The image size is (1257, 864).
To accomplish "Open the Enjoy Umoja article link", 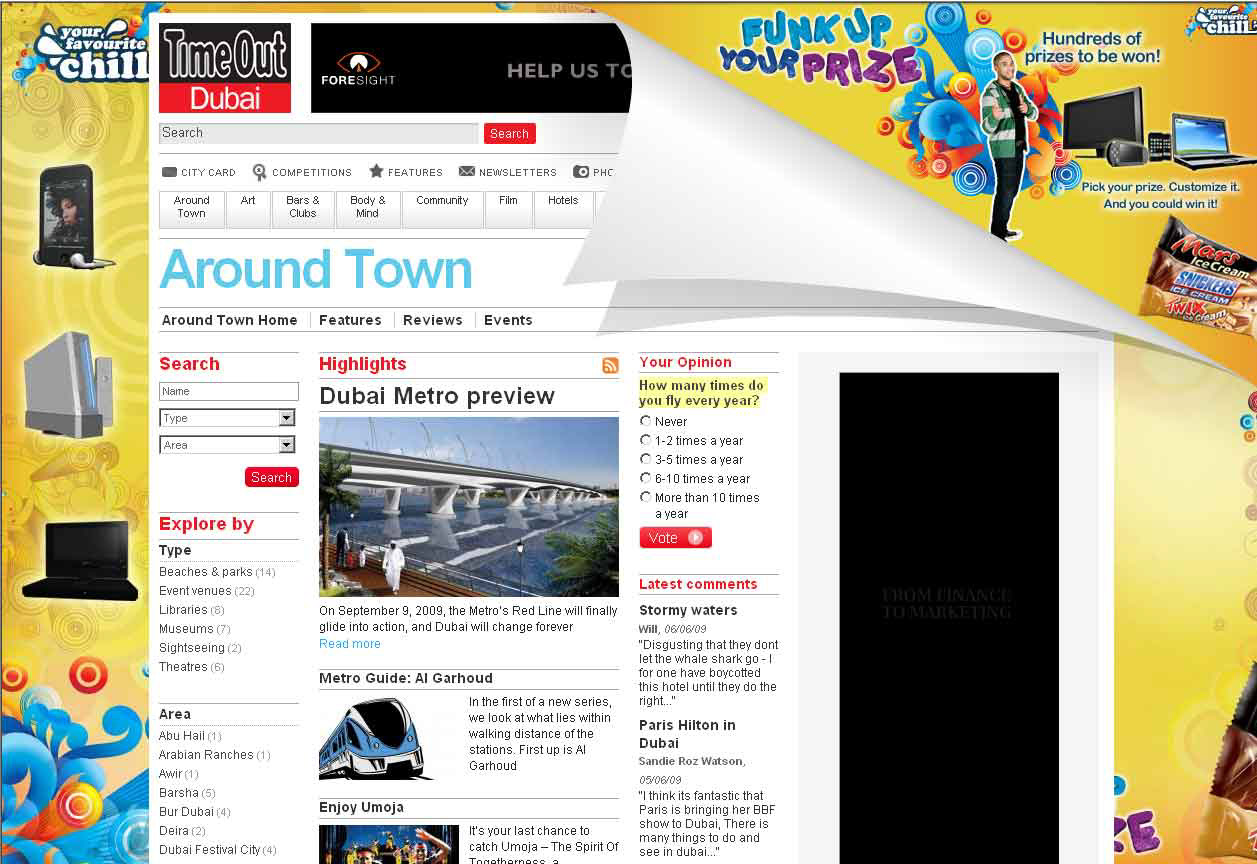I will click(x=361, y=807).
